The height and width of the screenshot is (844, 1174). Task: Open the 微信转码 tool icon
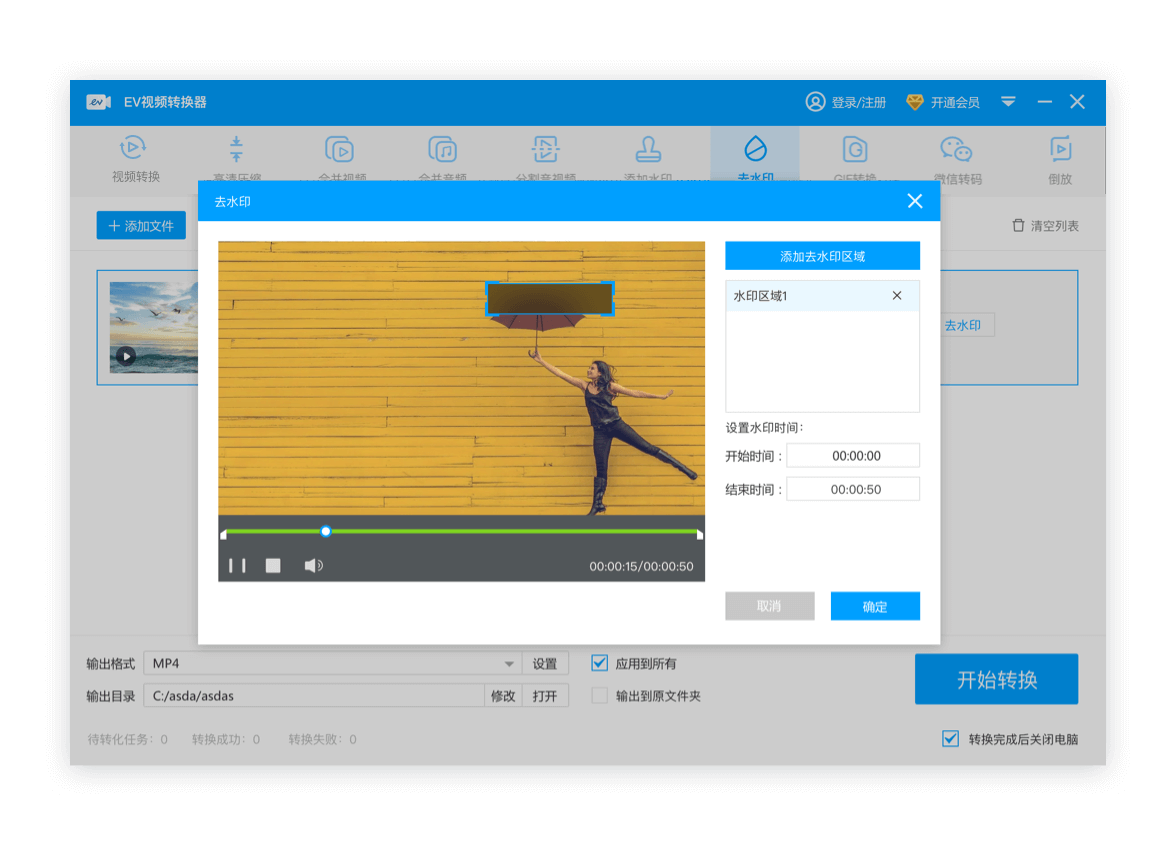tap(956, 149)
